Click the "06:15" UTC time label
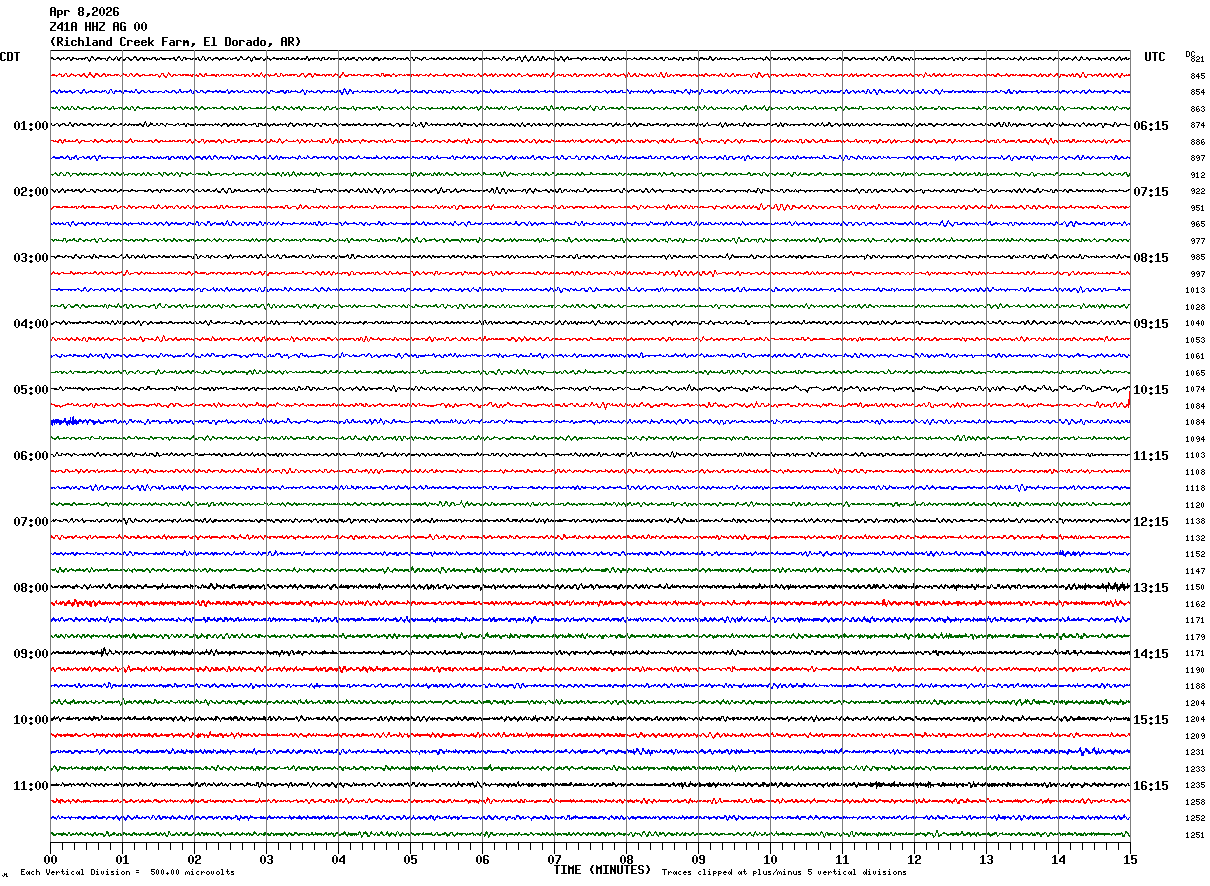This screenshot has width=1210, height=886. point(1150,126)
